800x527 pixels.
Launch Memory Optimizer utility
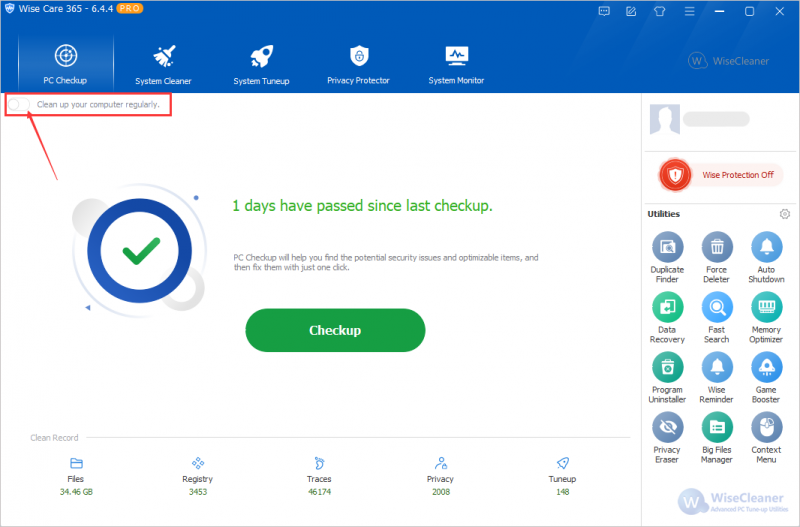point(766,318)
